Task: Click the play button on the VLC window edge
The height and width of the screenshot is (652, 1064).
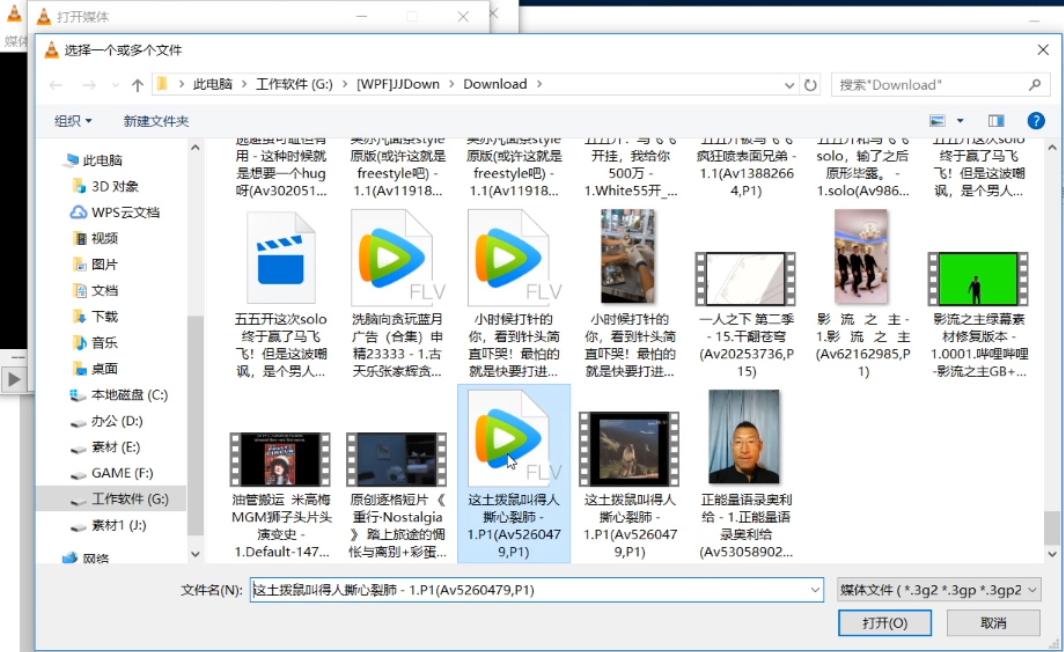Action: pyautogui.click(x=13, y=377)
